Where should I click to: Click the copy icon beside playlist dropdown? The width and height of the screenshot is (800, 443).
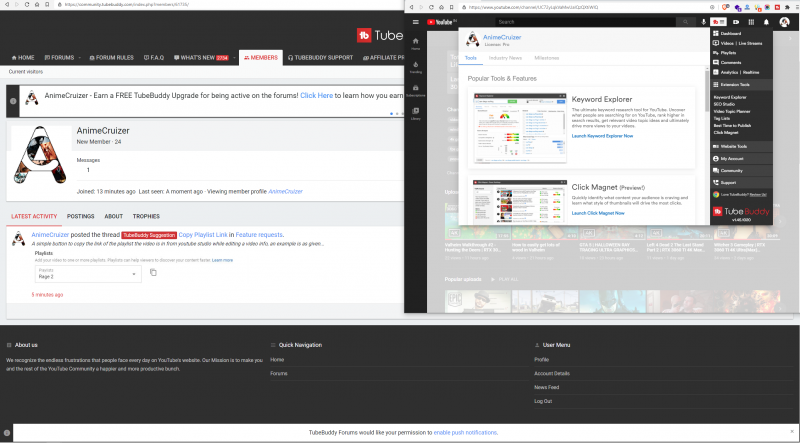(153, 272)
